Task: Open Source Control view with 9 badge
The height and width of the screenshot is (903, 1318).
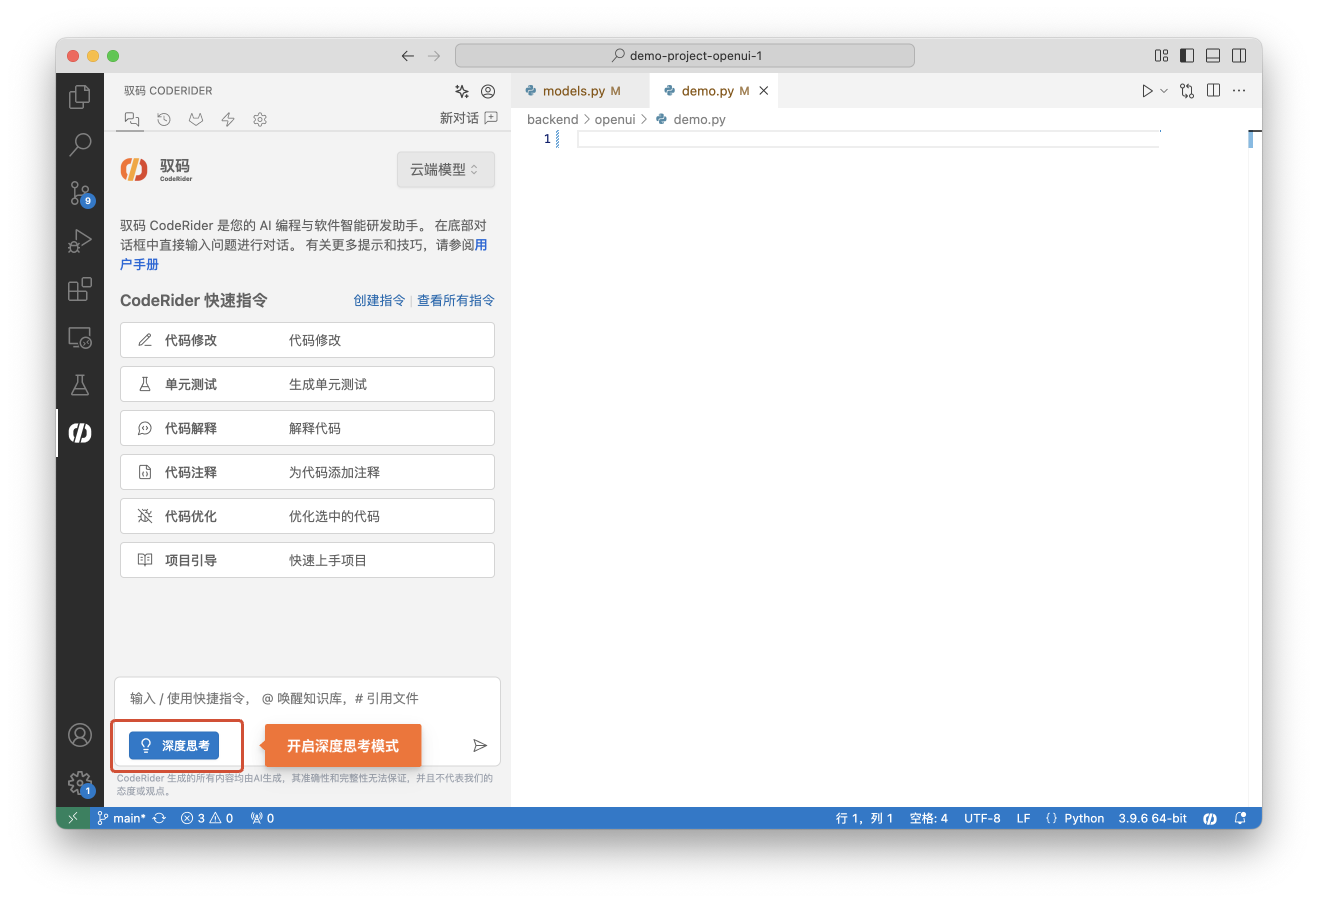Action: 79,193
